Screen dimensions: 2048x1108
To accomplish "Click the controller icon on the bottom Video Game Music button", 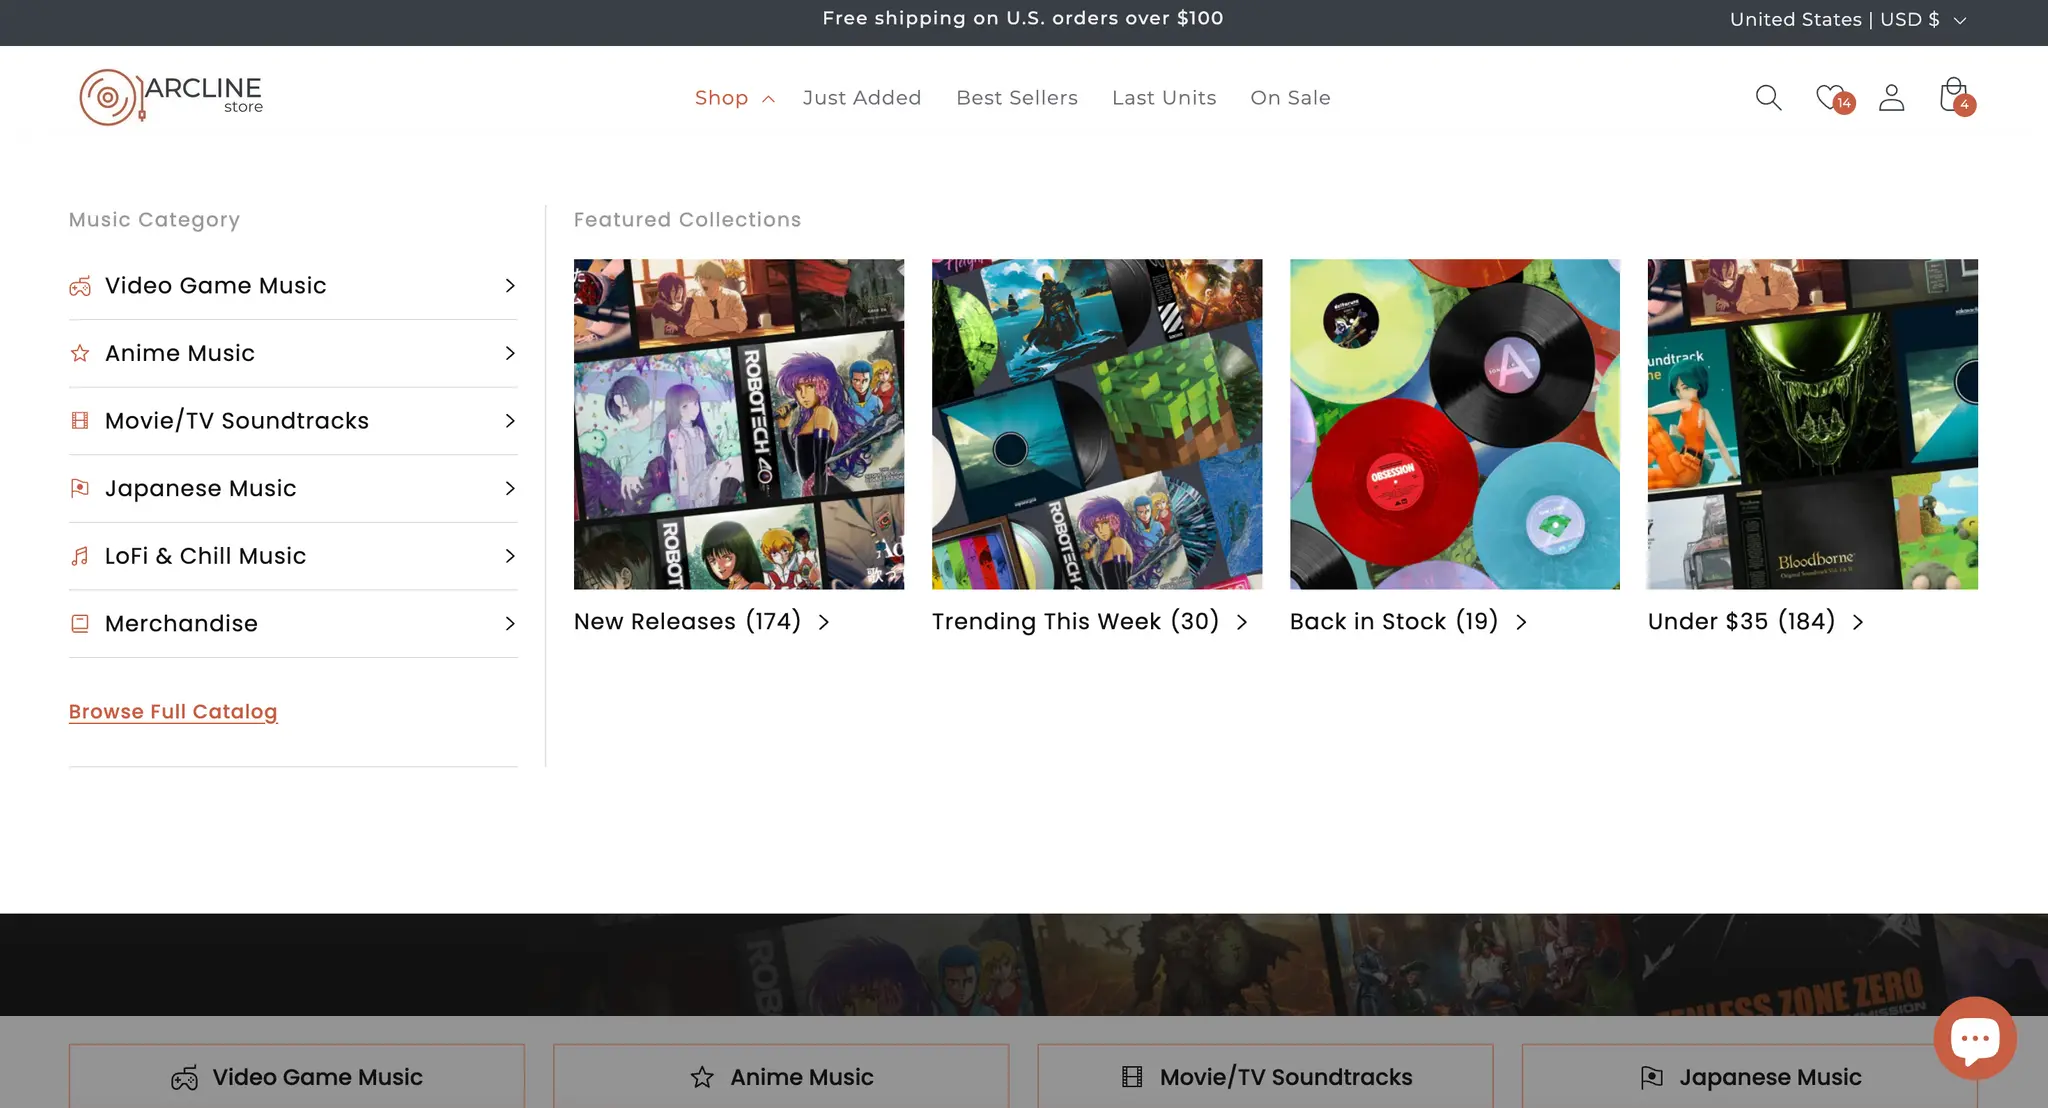I will pyautogui.click(x=184, y=1077).
